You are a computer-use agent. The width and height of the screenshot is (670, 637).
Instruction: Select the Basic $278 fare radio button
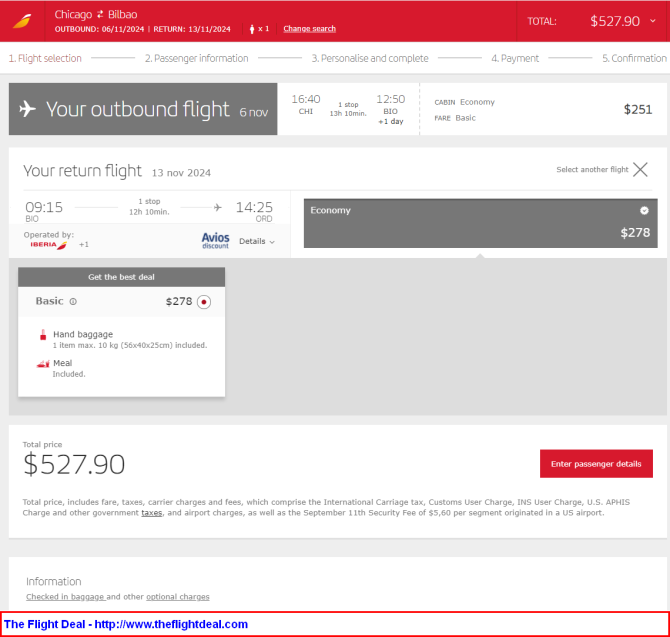click(x=204, y=302)
